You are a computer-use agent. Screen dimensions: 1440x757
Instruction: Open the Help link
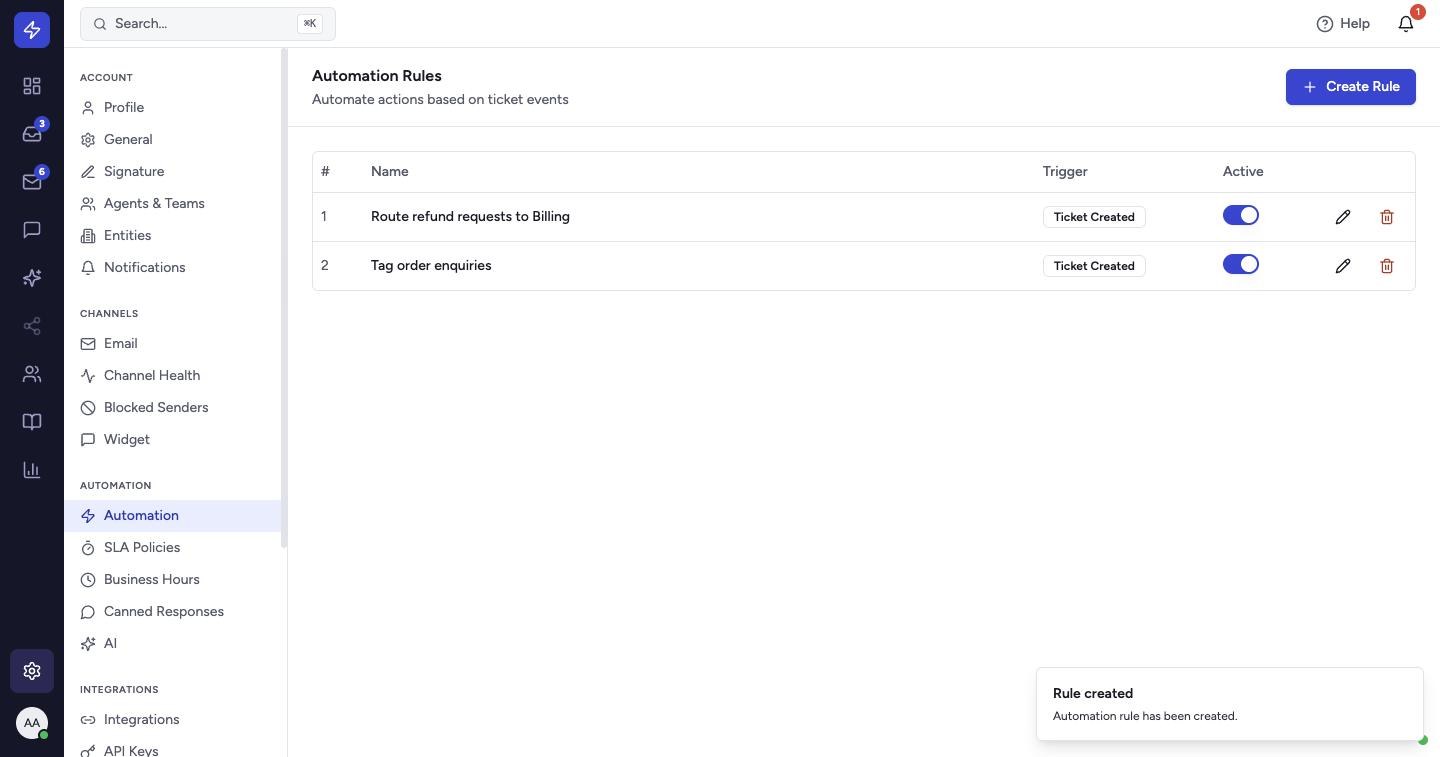[1343, 24]
